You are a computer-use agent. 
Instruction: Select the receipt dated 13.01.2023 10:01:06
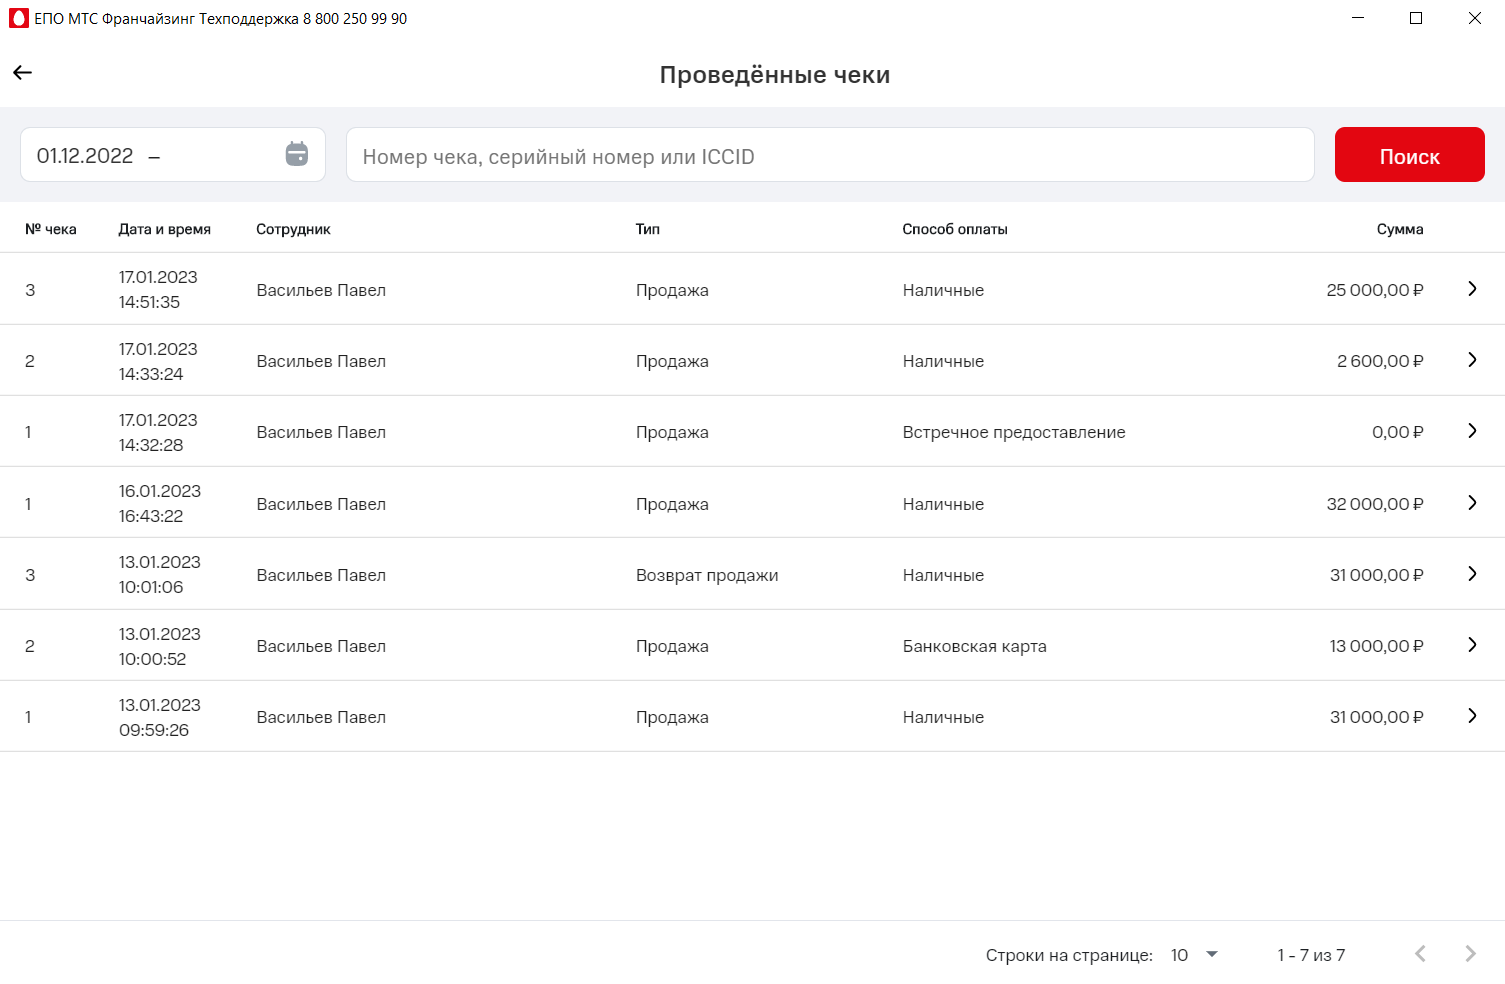click(752, 574)
